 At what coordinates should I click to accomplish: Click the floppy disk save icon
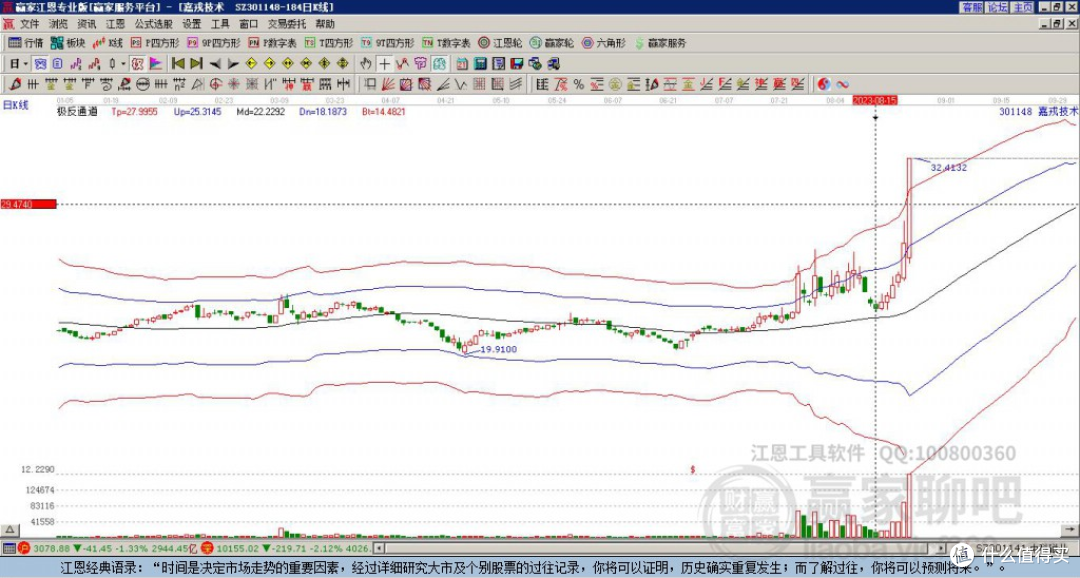[x=517, y=64]
